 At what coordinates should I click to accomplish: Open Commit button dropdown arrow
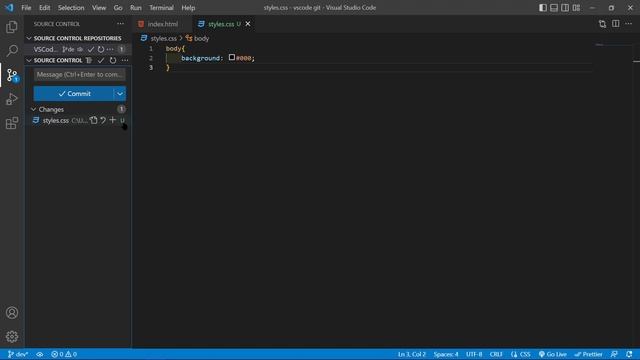[120, 94]
